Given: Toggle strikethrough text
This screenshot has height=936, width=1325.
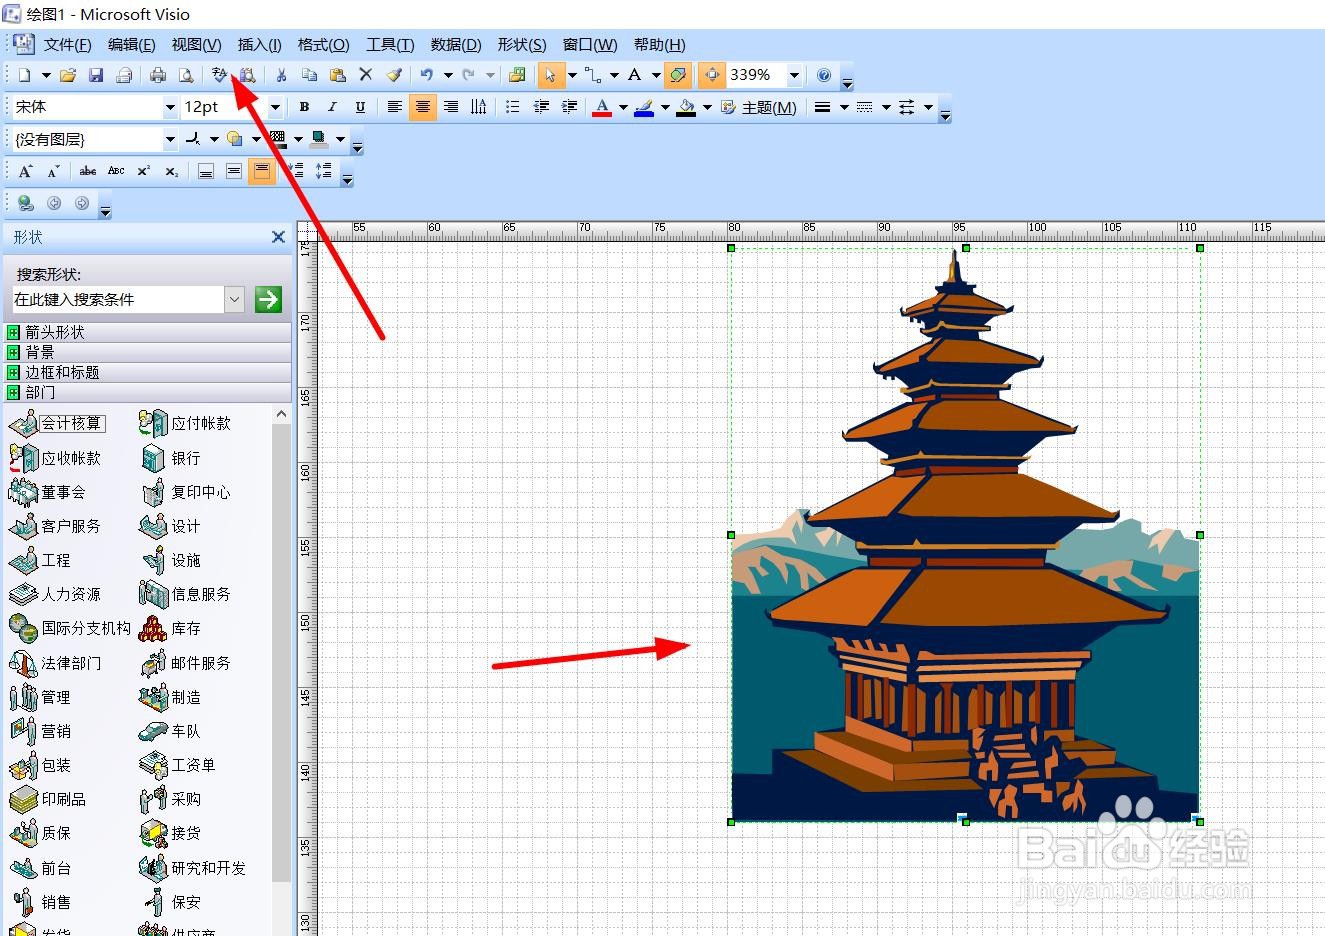Looking at the screenshot, I should coord(88,171).
